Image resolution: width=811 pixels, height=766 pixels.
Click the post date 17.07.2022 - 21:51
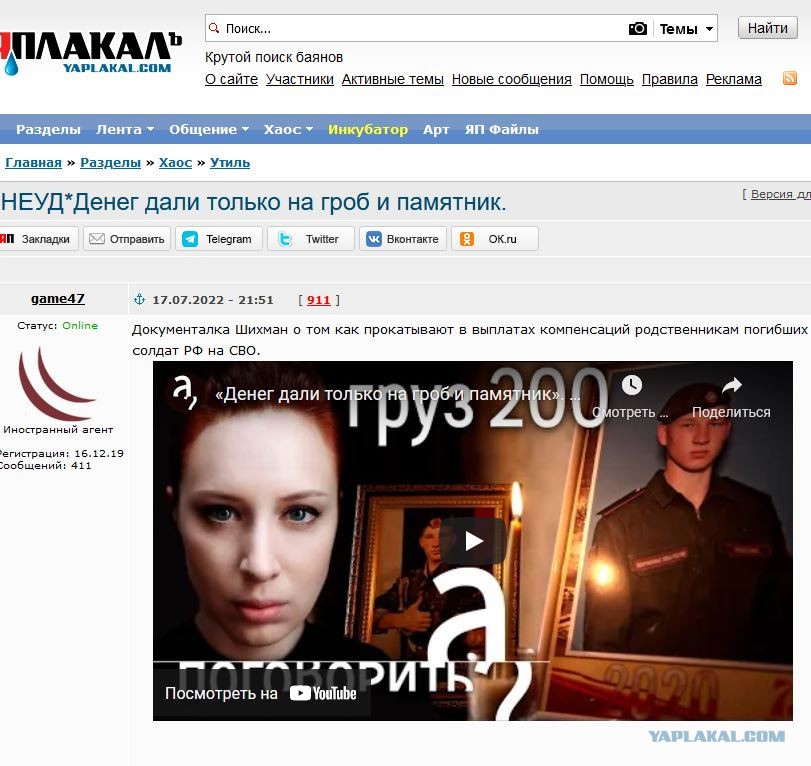[213, 300]
